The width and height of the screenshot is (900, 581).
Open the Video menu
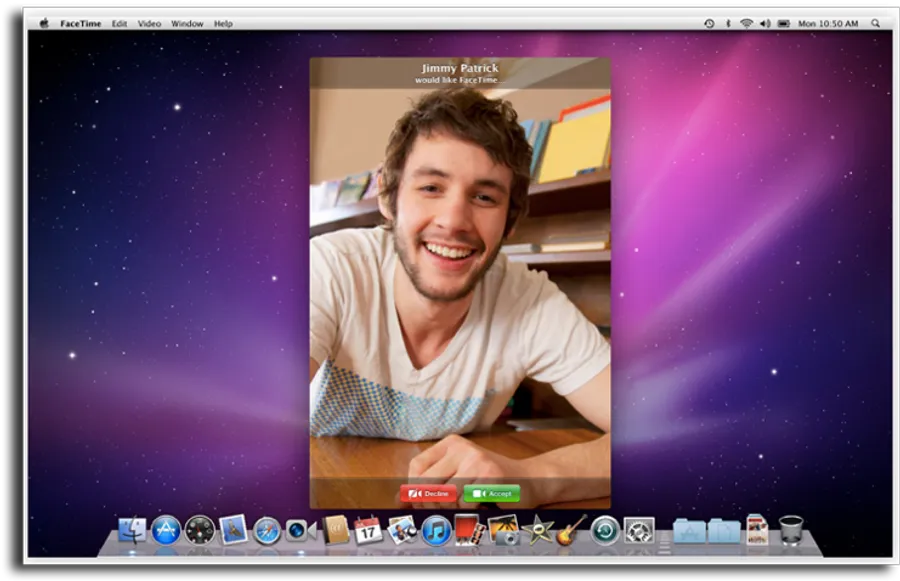[x=149, y=24]
